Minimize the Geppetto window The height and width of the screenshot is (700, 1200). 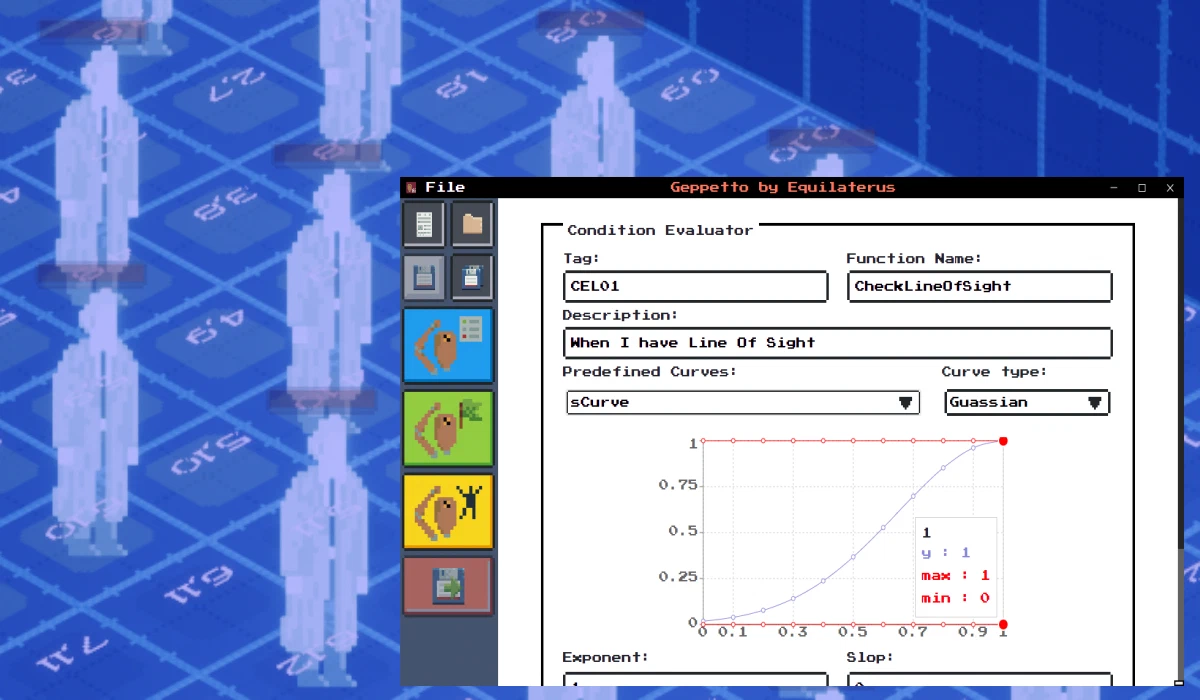pos(1113,187)
